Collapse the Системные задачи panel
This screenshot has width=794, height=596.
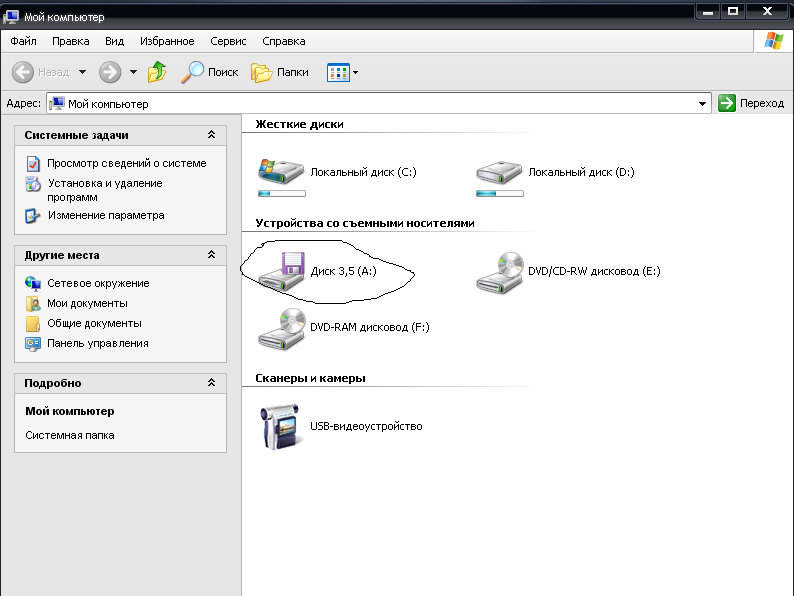(212, 135)
